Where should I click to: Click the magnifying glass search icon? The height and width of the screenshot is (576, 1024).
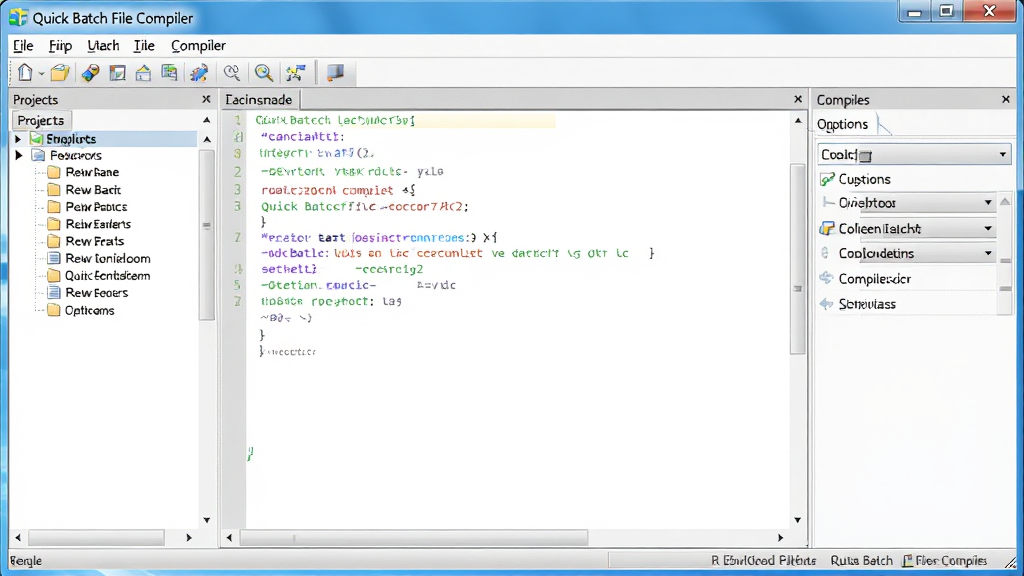coord(264,72)
